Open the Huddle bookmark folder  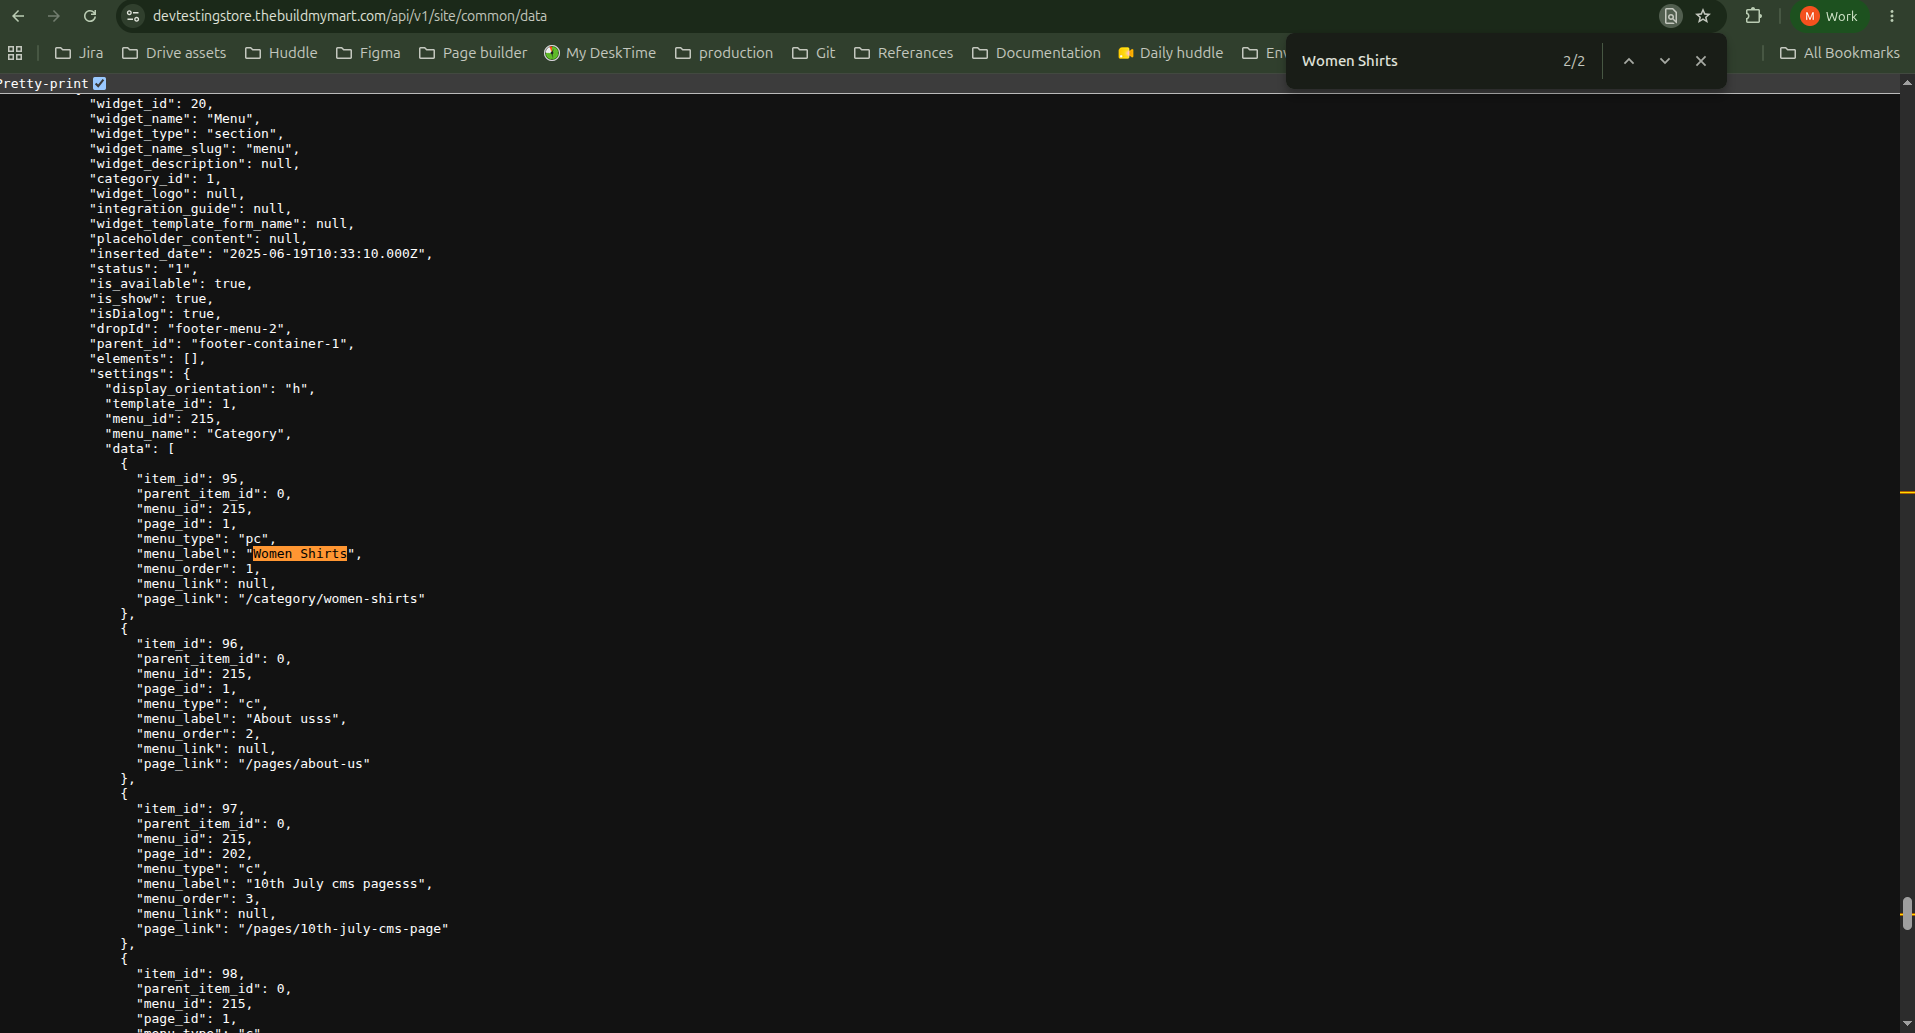[281, 53]
